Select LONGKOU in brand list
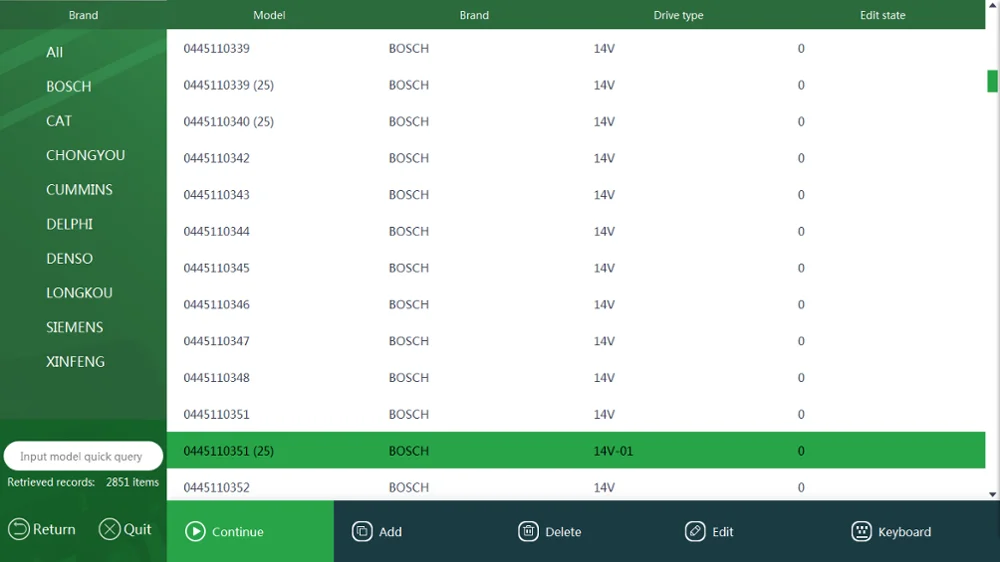Viewport: 1000px width, 562px height. click(x=79, y=293)
